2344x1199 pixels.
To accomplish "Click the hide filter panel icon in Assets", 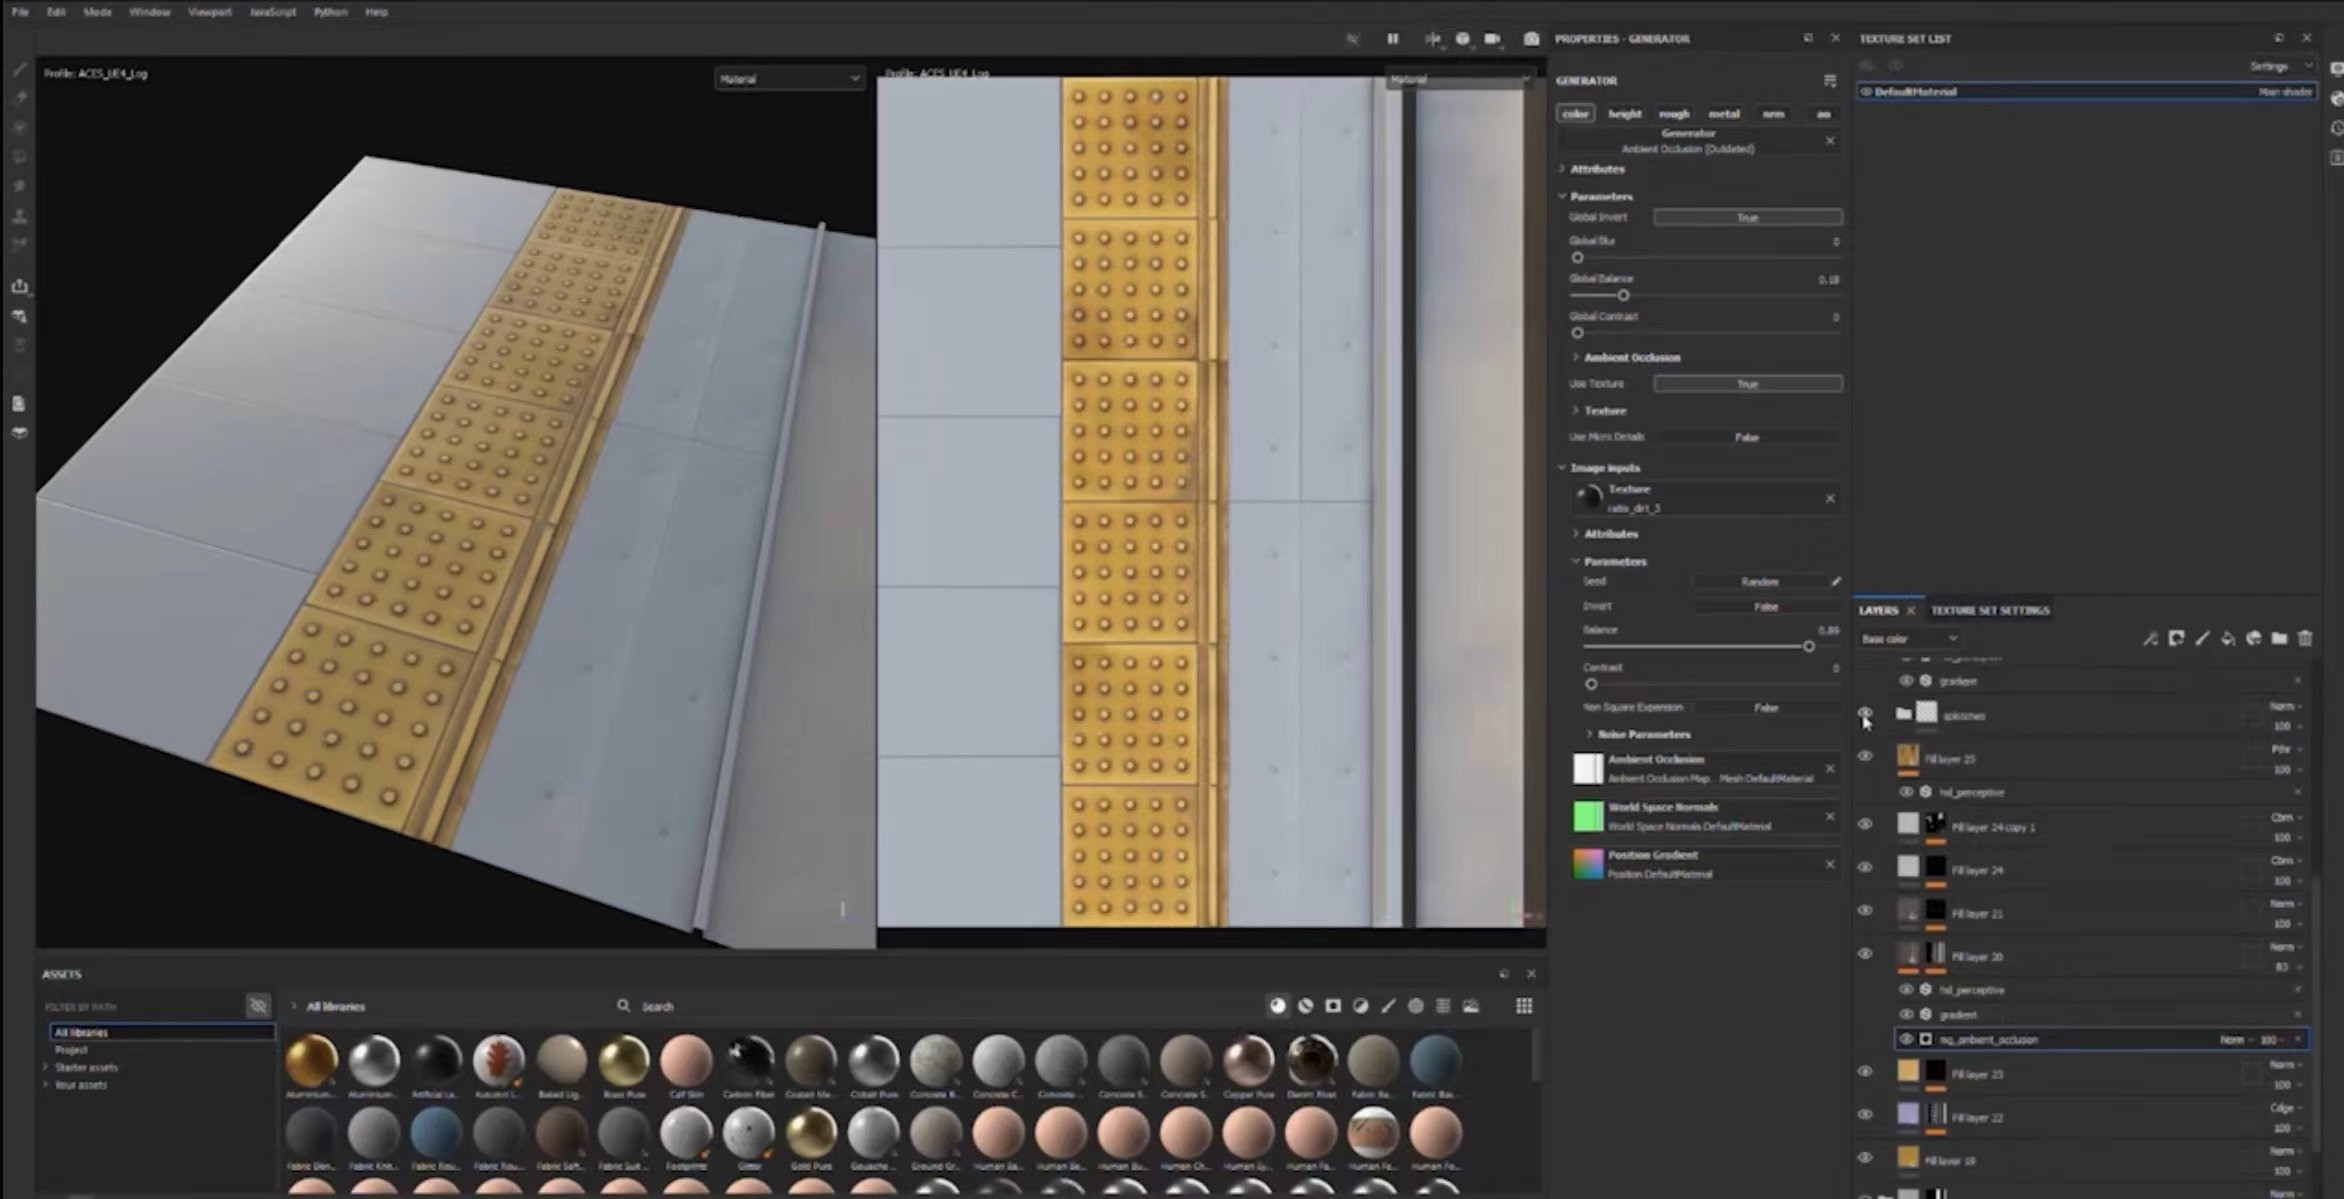I will 258,1006.
